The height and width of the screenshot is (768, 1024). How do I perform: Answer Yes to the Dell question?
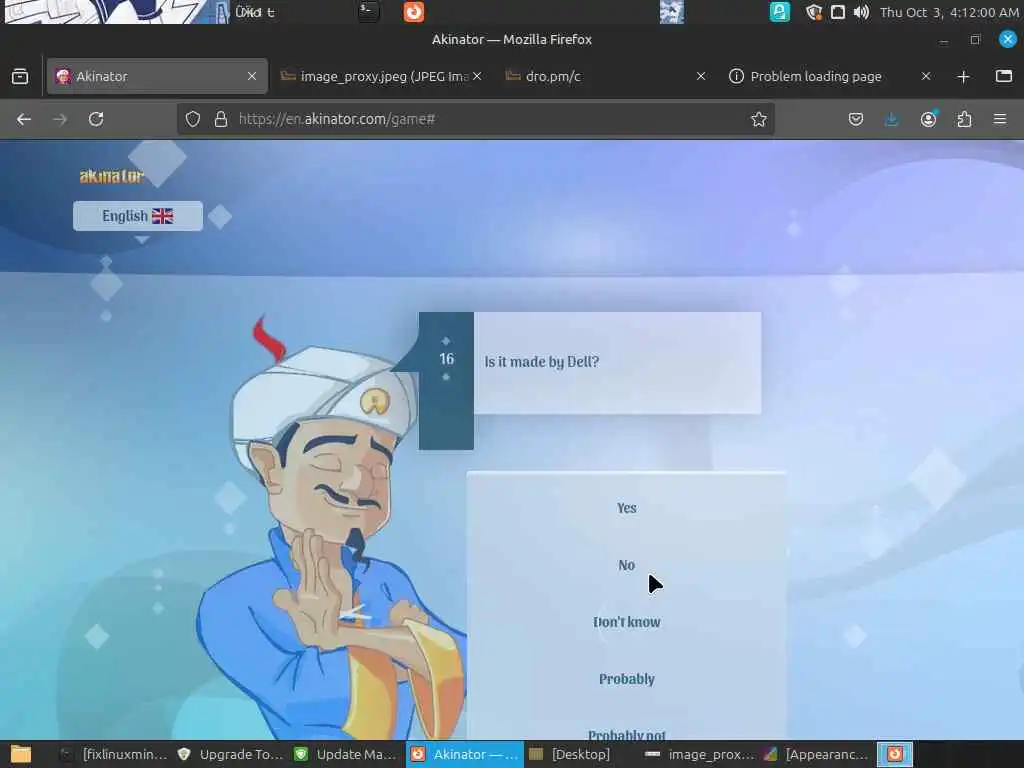tap(626, 508)
